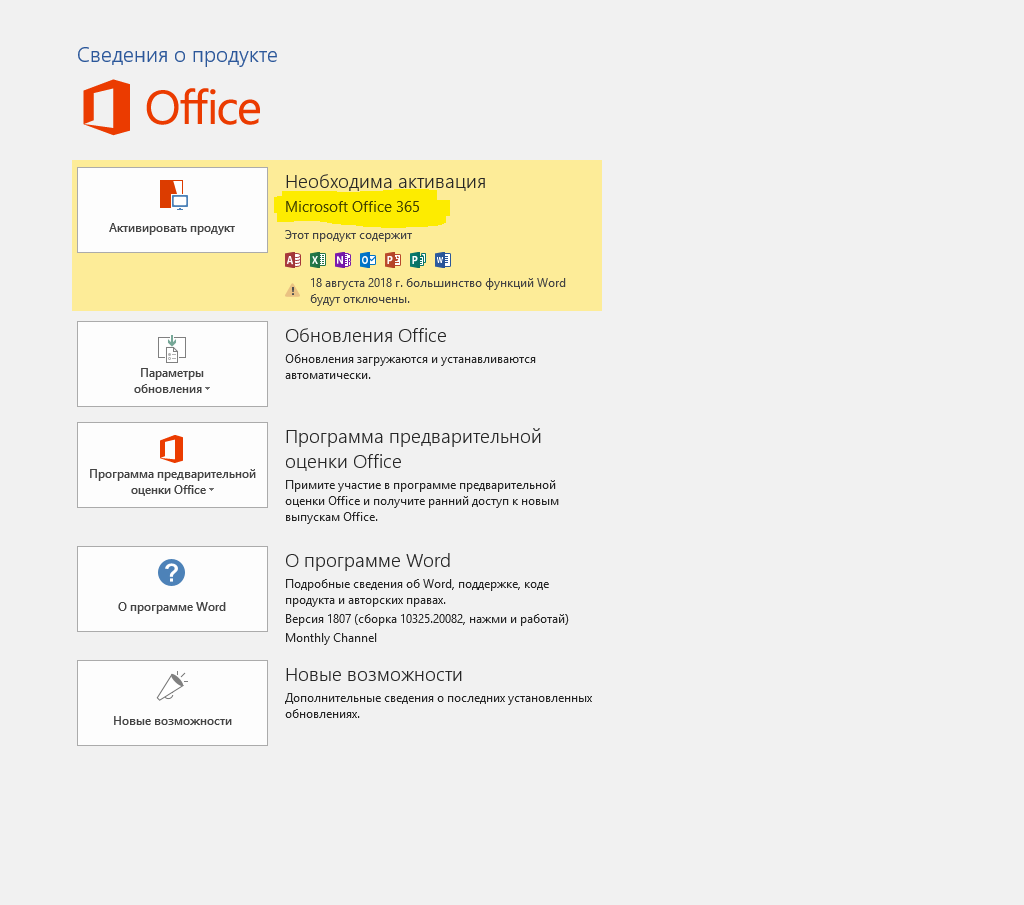Click the Сведения о продукте title
The height and width of the screenshot is (905, 1024).
[177, 55]
